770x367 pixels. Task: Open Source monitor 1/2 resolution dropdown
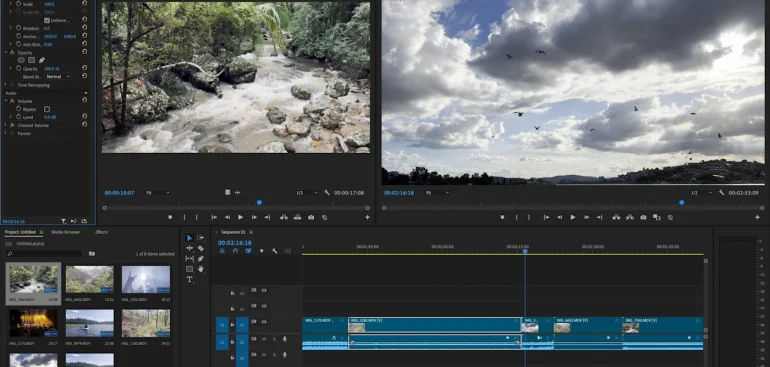307,193
